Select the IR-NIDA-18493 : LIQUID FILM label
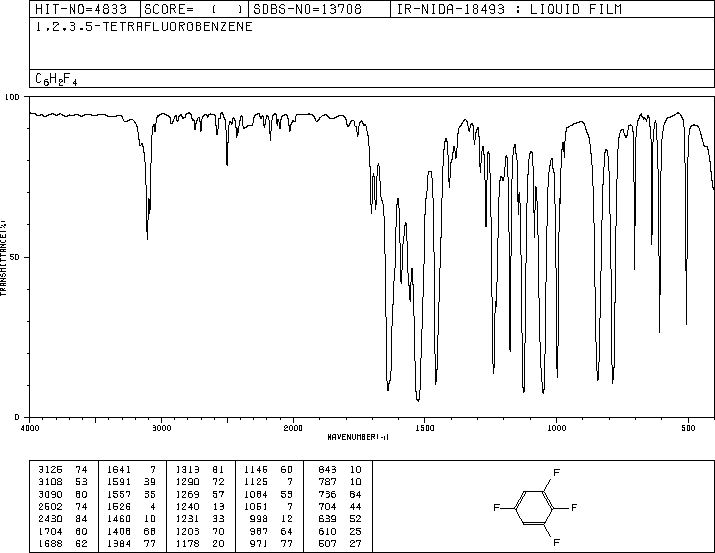Image resolution: width=715 pixels, height=553 pixels. point(509,9)
